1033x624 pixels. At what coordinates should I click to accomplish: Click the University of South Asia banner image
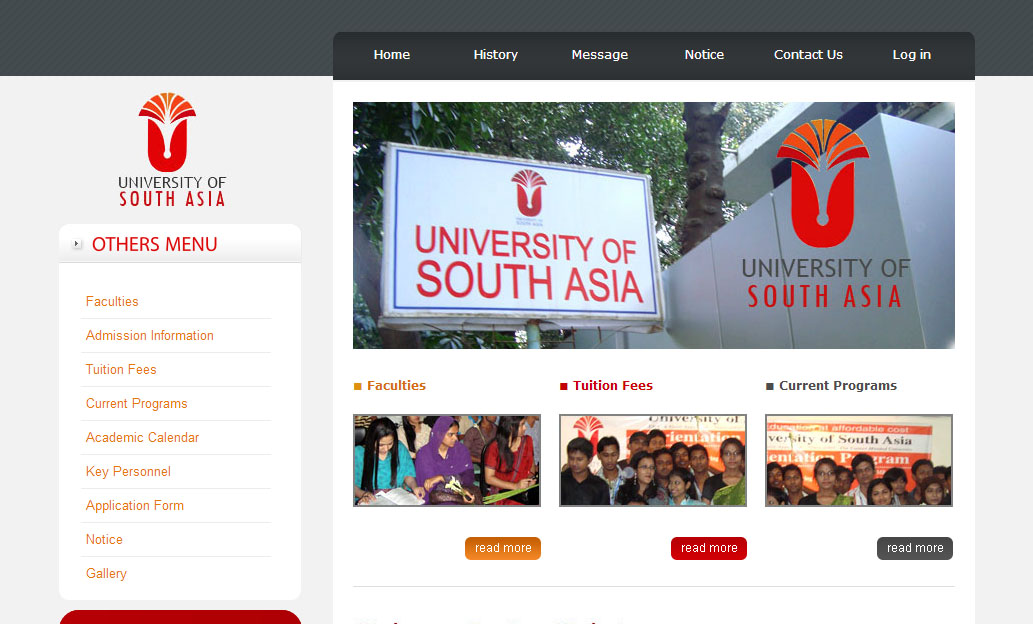click(x=654, y=225)
